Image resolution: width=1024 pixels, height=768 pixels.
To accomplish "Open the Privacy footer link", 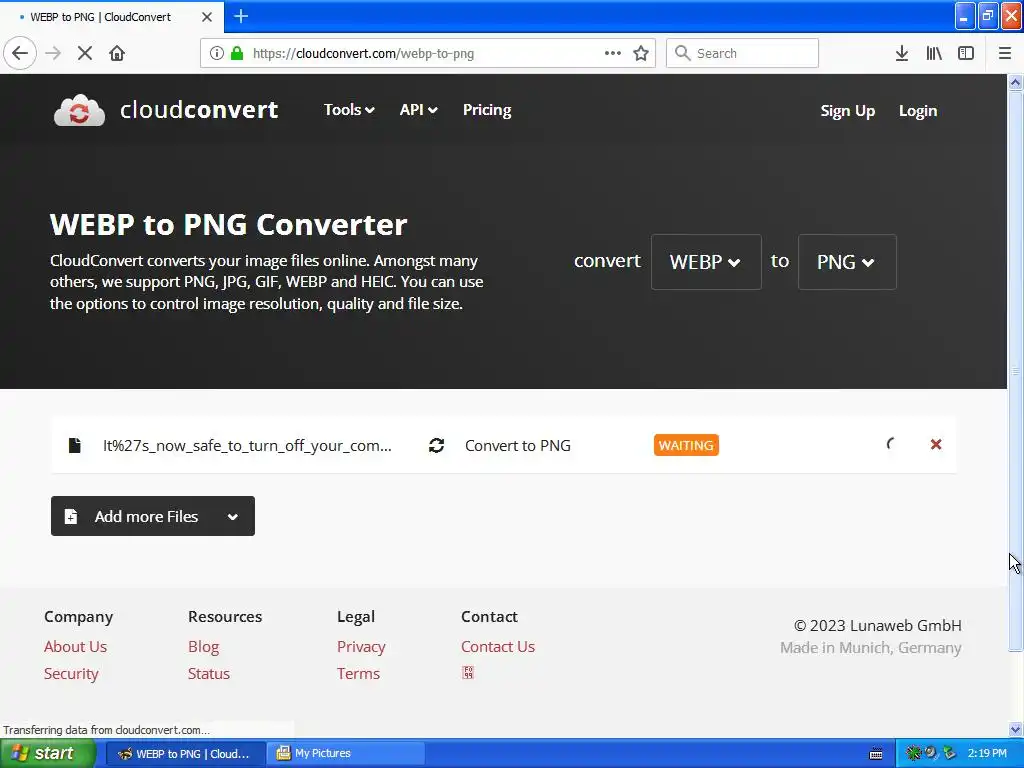I will click(361, 647).
